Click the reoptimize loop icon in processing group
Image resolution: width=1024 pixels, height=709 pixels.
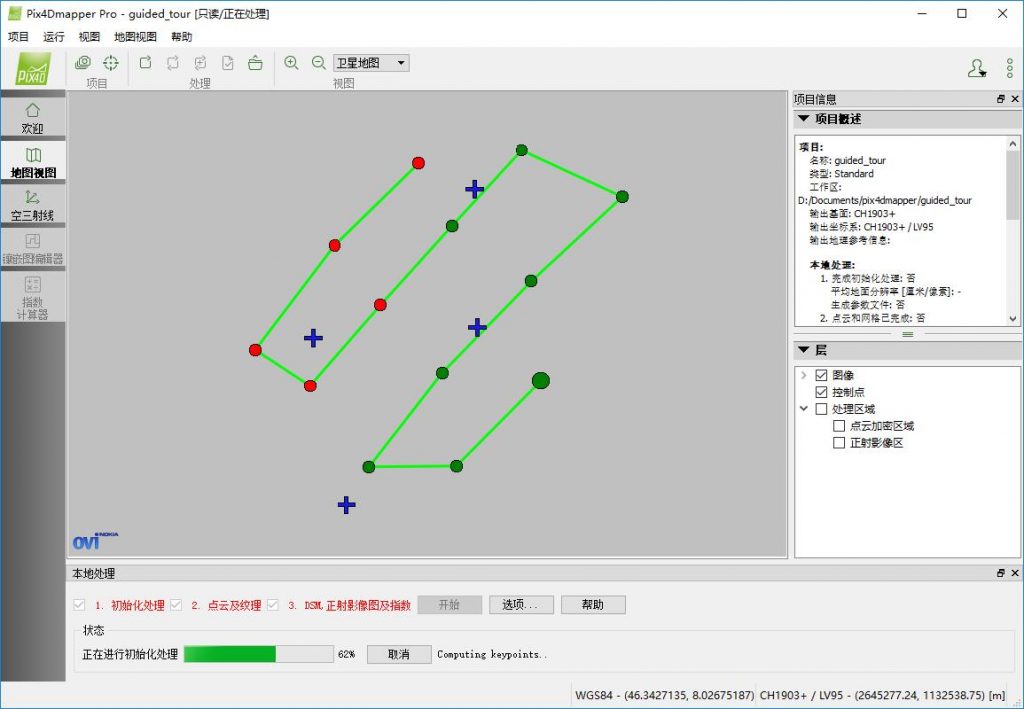[x=173, y=63]
